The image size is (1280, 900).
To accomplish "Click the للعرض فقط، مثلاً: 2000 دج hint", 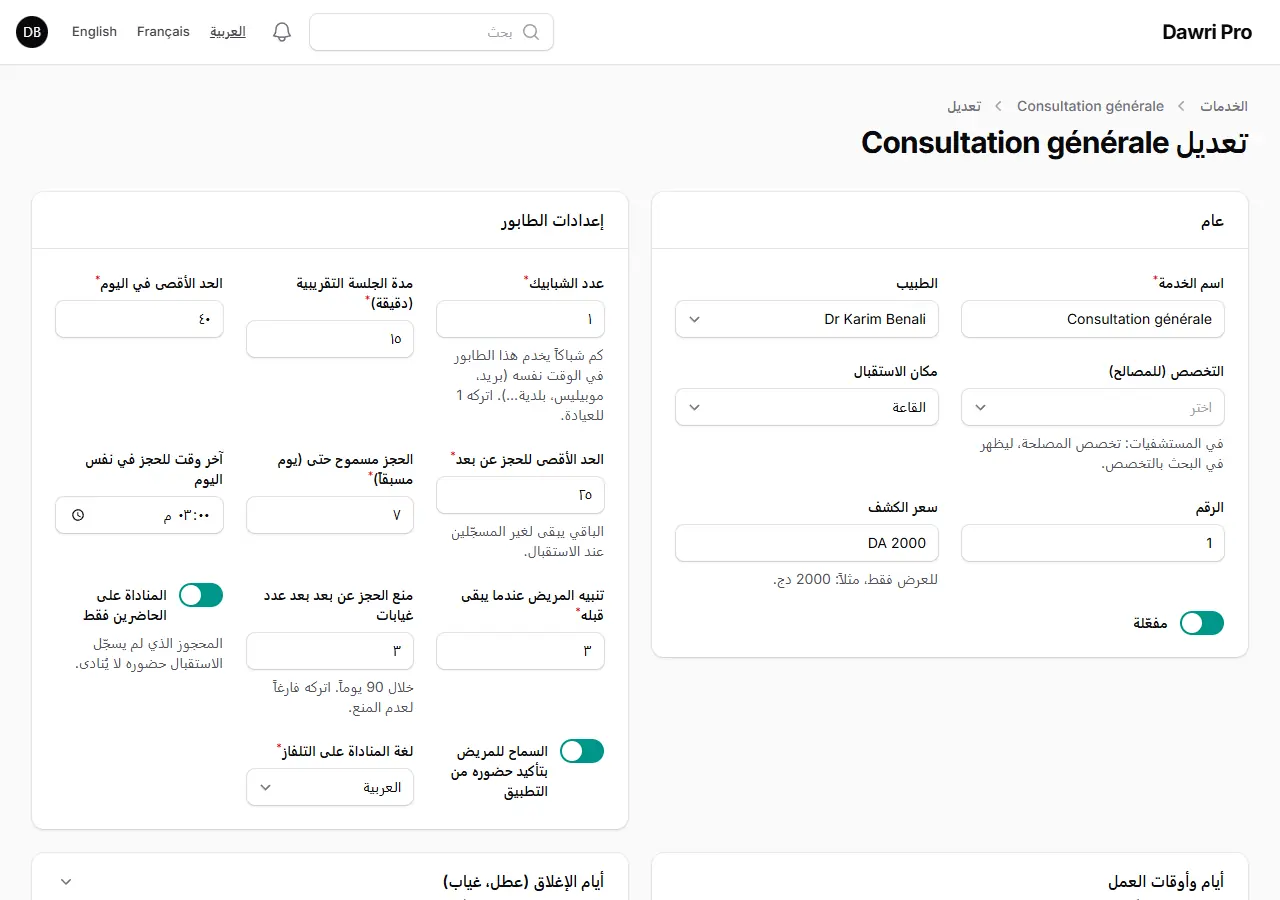I will (x=856, y=579).
